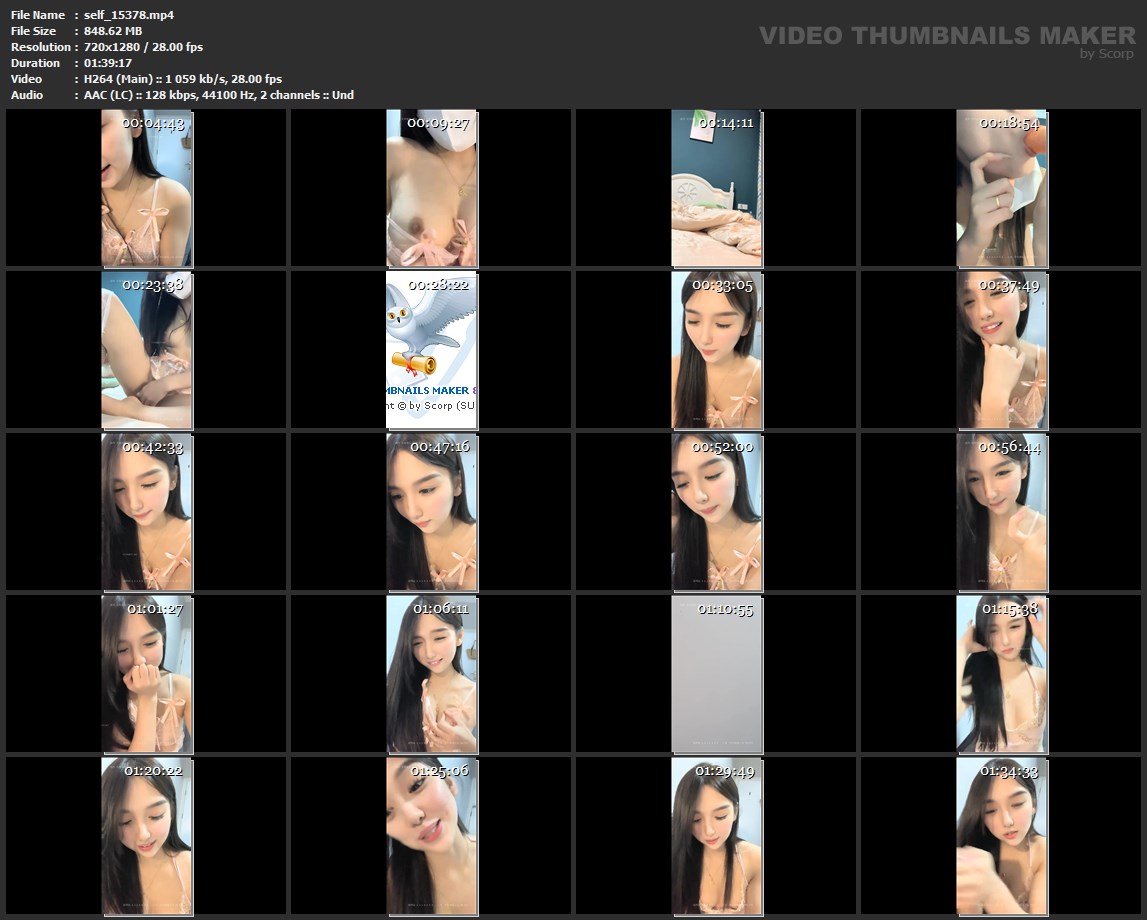Screen dimensions: 1147x920
Task: Open the bedroom thumbnail at 00:14:11
Action: pyautogui.click(x=716, y=188)
